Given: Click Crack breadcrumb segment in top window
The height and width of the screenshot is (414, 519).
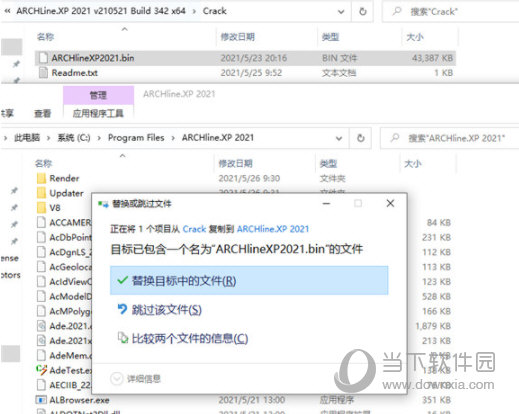Looking at the screenshot, I should [x=214, y=11].
